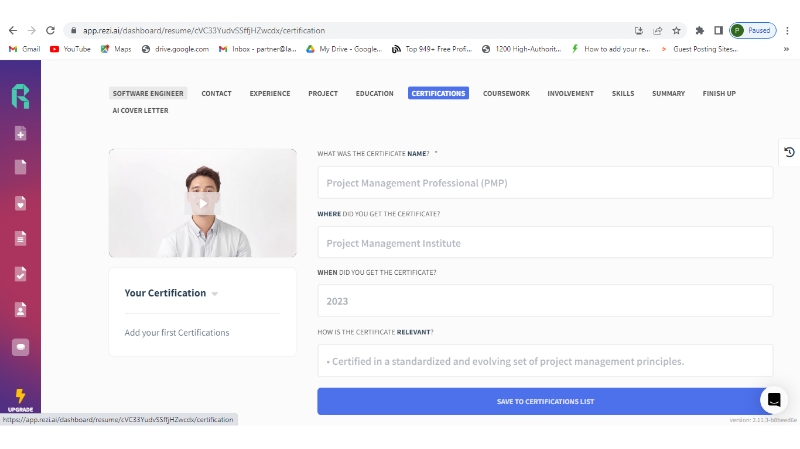Open the history icon on right edge
Viewport: 800px width, 449px height.
(x=789, y=152)
